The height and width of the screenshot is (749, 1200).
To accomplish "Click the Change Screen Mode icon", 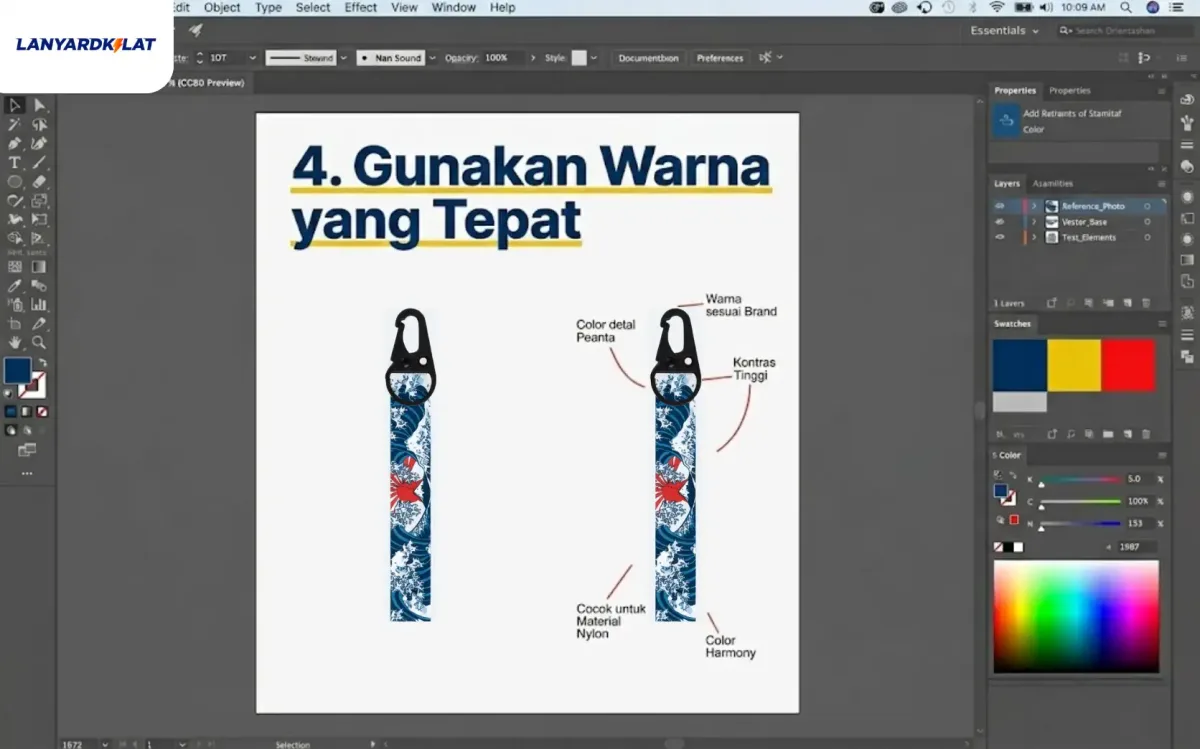I will (27, 451).
